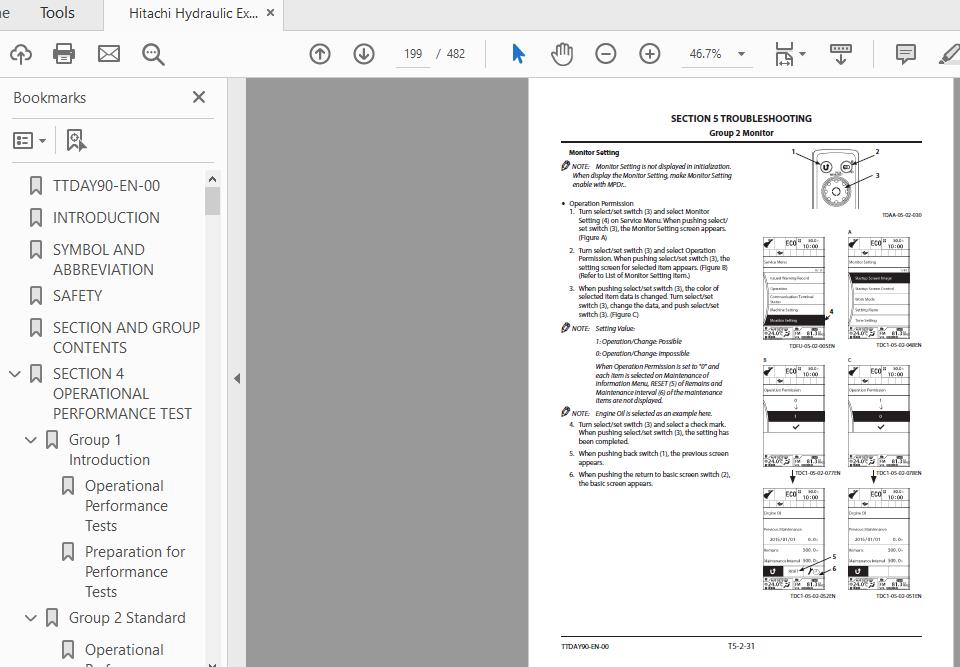Zoom out with minus icon
This screenshot has height=667, width=960.
point(606,54)
